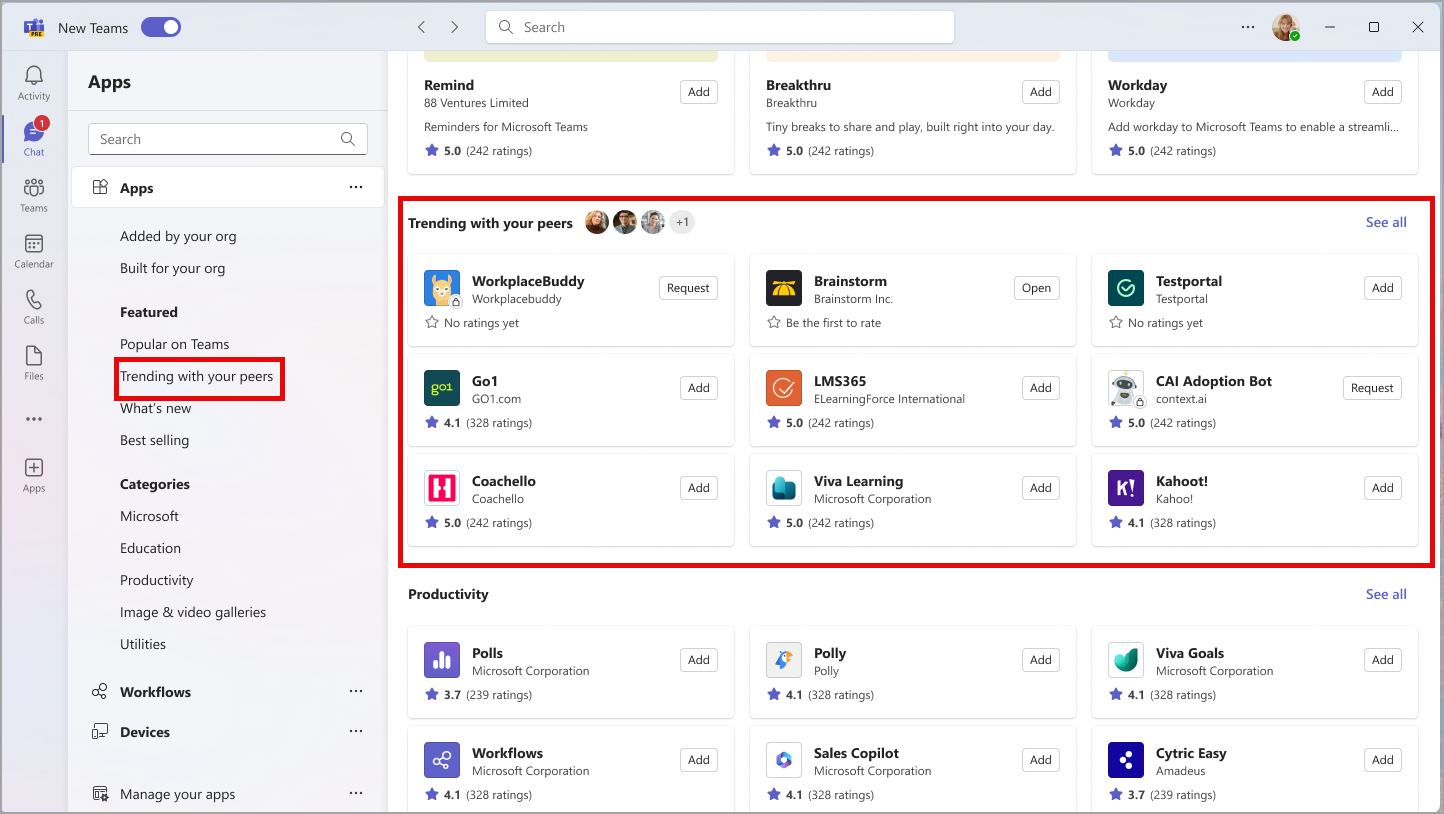Viewport: 1444px width, 814px height.
Task: Open the Utilities category
Action: click(x=143, y=644)
